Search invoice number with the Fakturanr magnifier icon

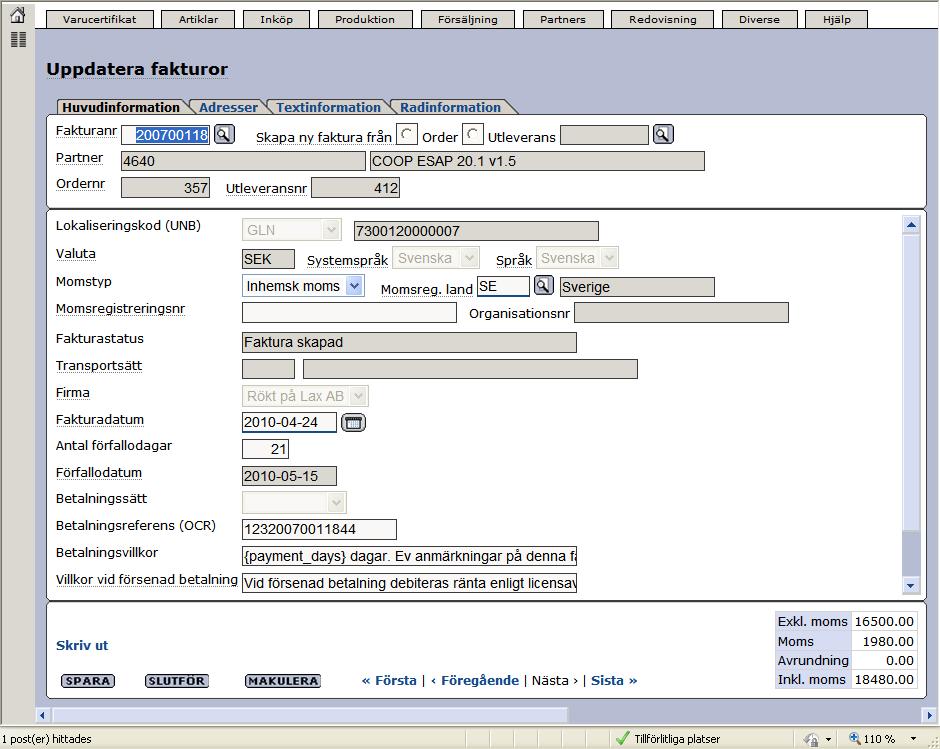[x=224, y=134]
